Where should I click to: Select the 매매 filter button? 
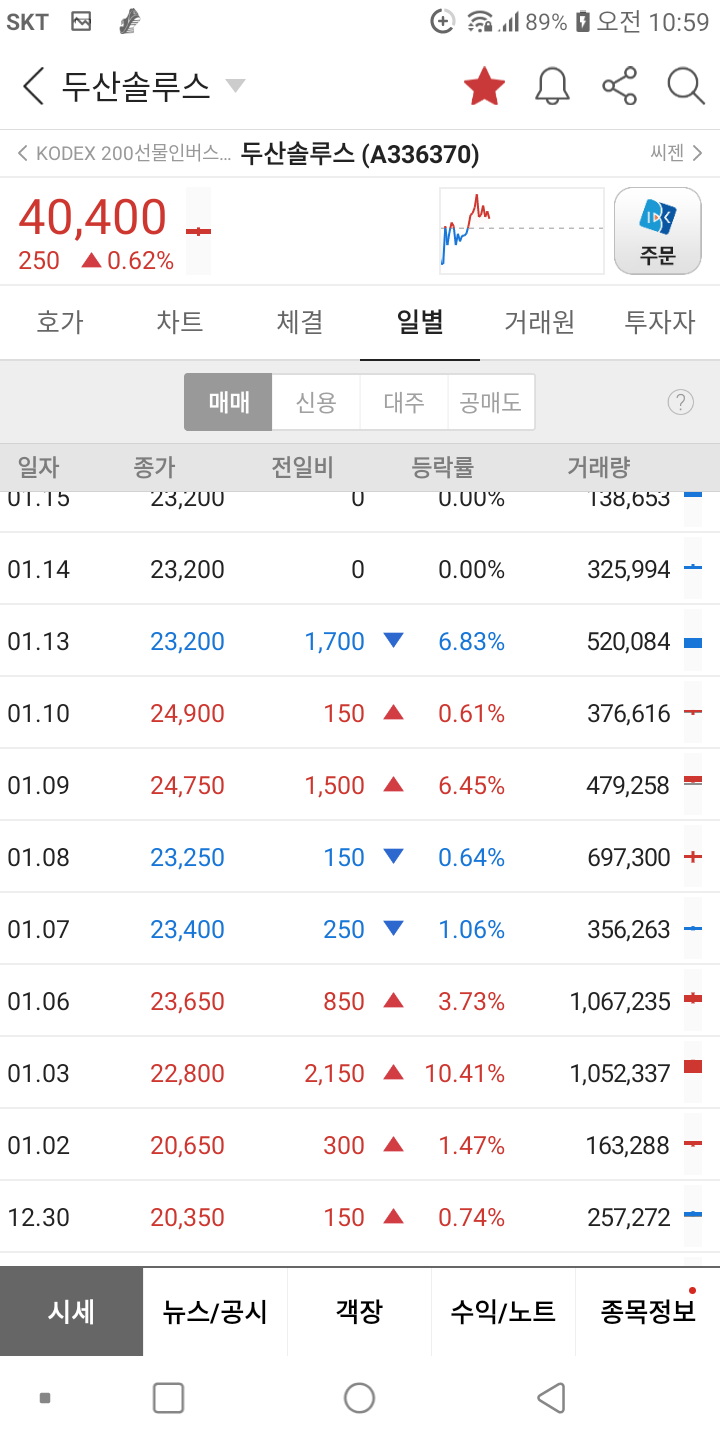pos(228,402)
